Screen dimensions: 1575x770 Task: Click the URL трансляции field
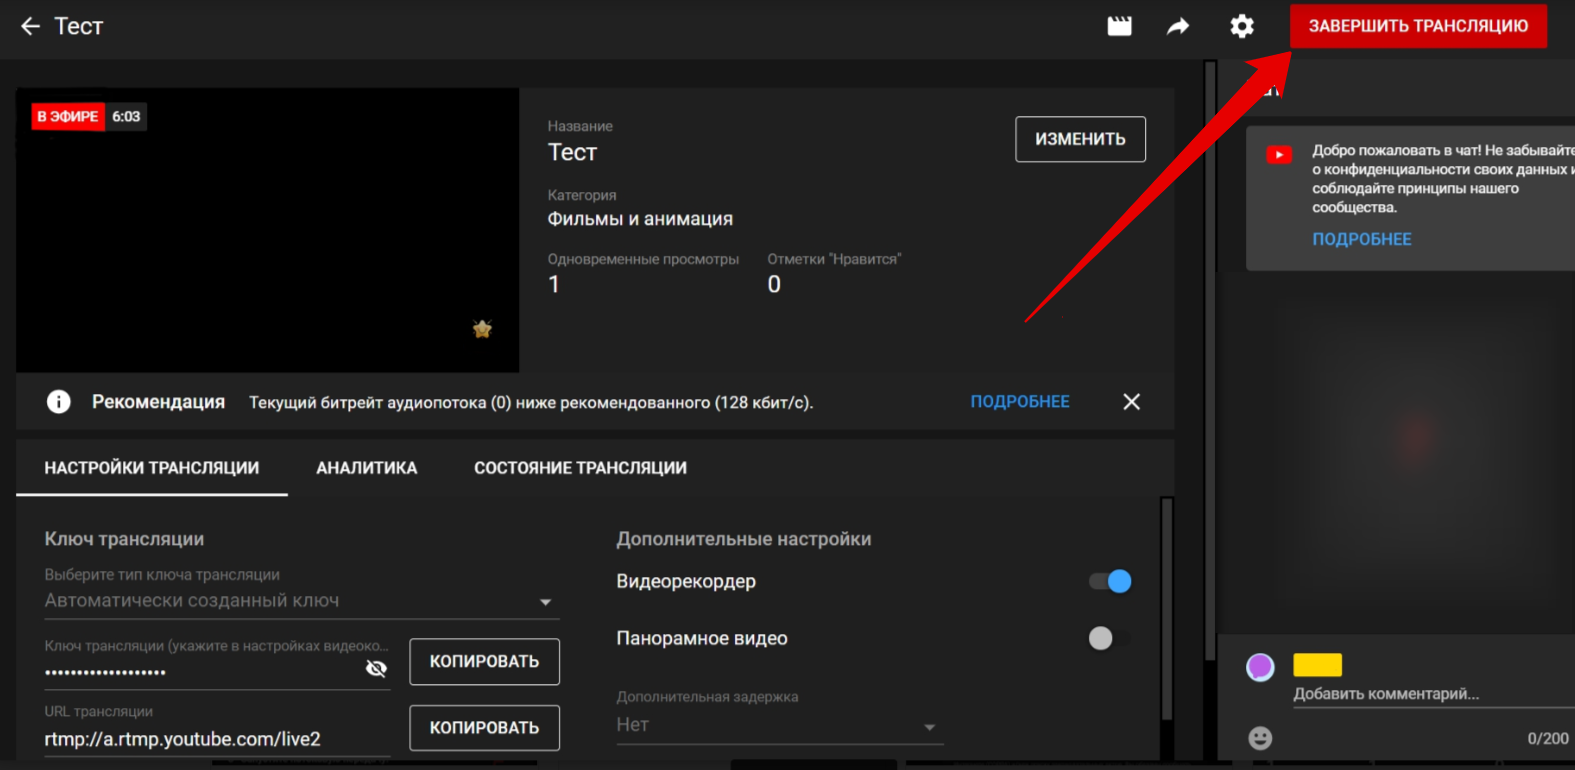pos(217,739)
